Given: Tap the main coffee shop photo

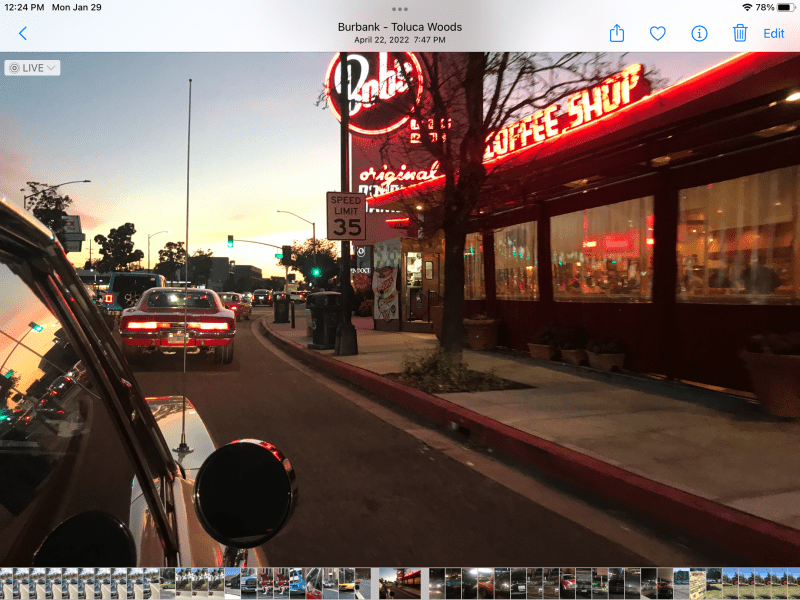Looking at the screenshot, I should [400, 309].
